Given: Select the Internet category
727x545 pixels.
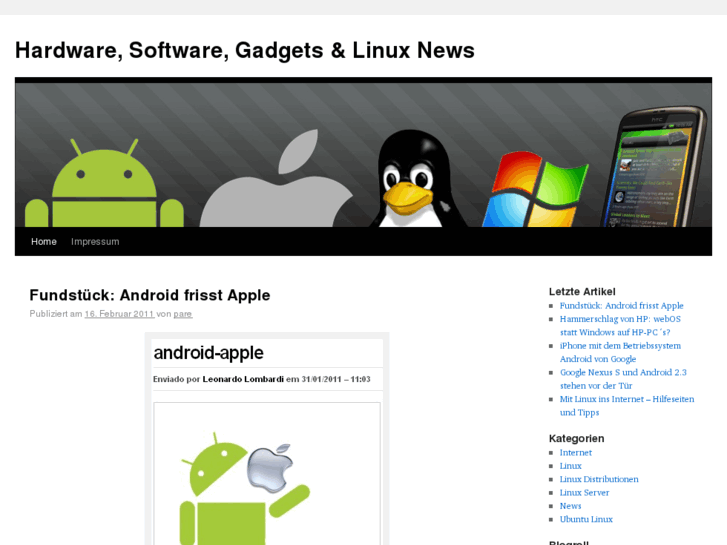Looking at the screenshot, I should coord(575,453).
